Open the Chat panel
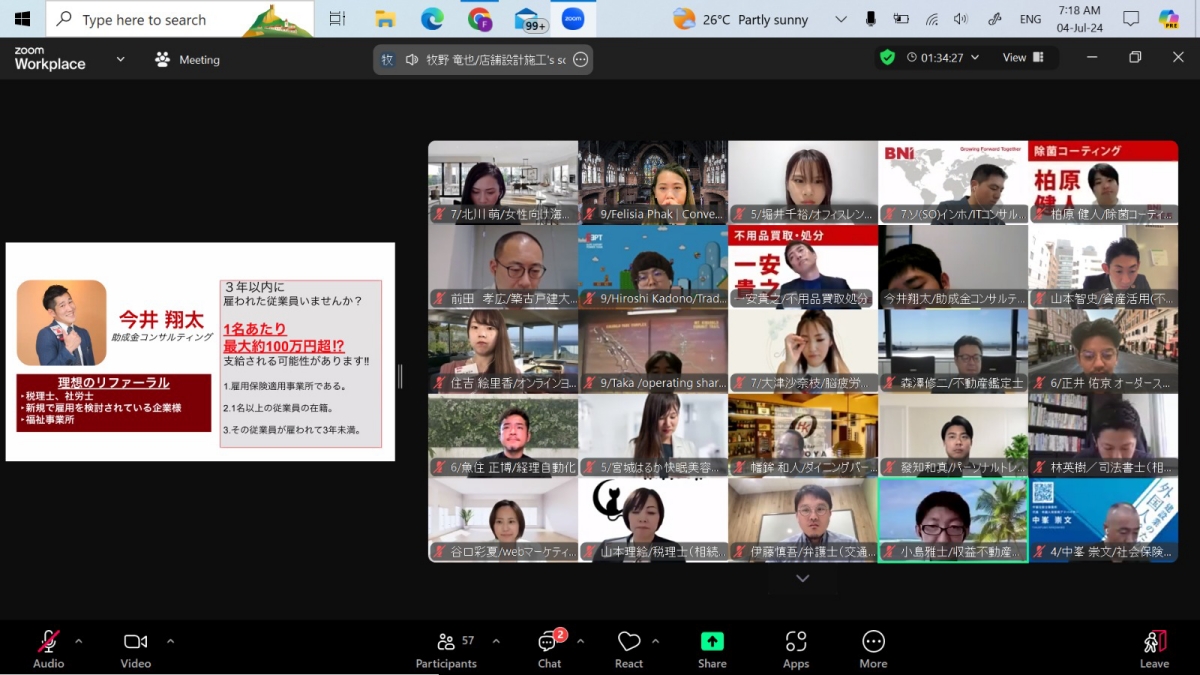1200x675 pixels. [549, 648]
